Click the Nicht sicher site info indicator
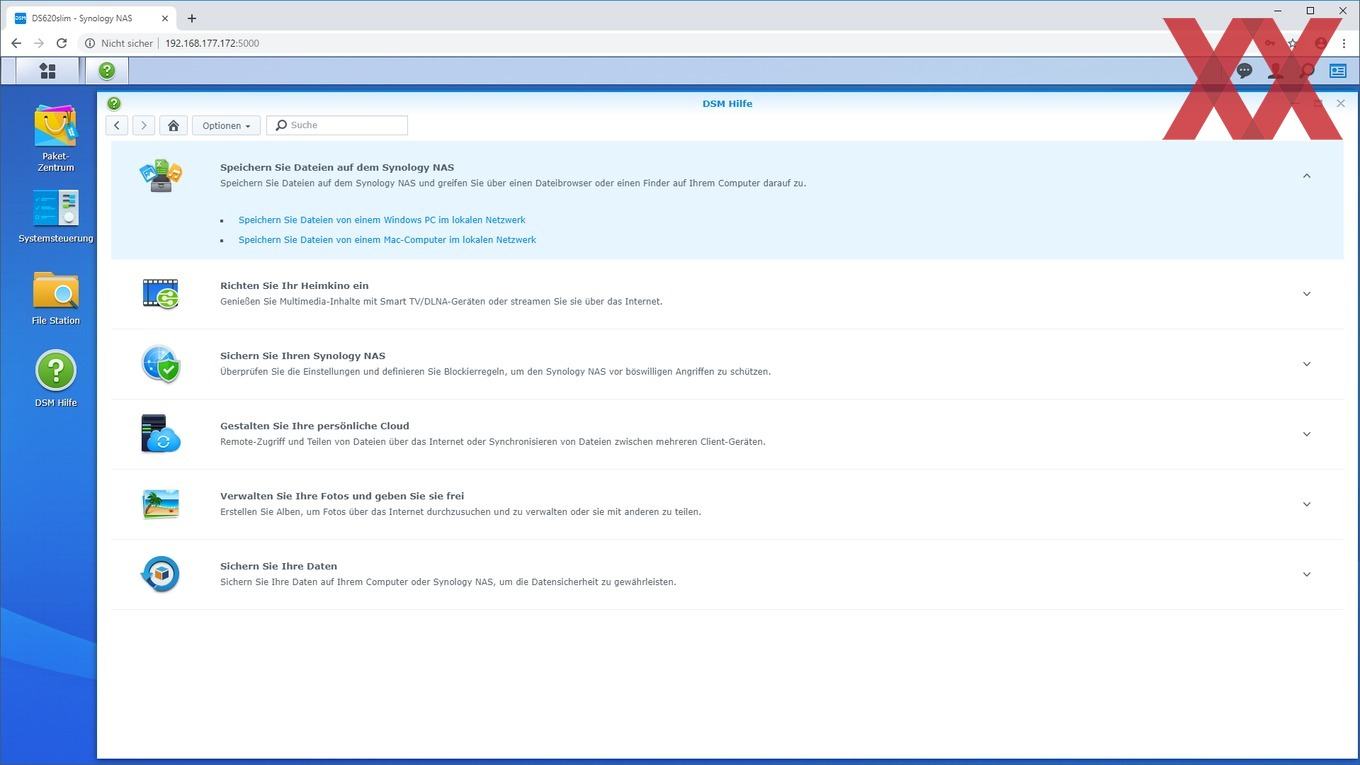Viewport: 1360px width, 765px height. 119,43
